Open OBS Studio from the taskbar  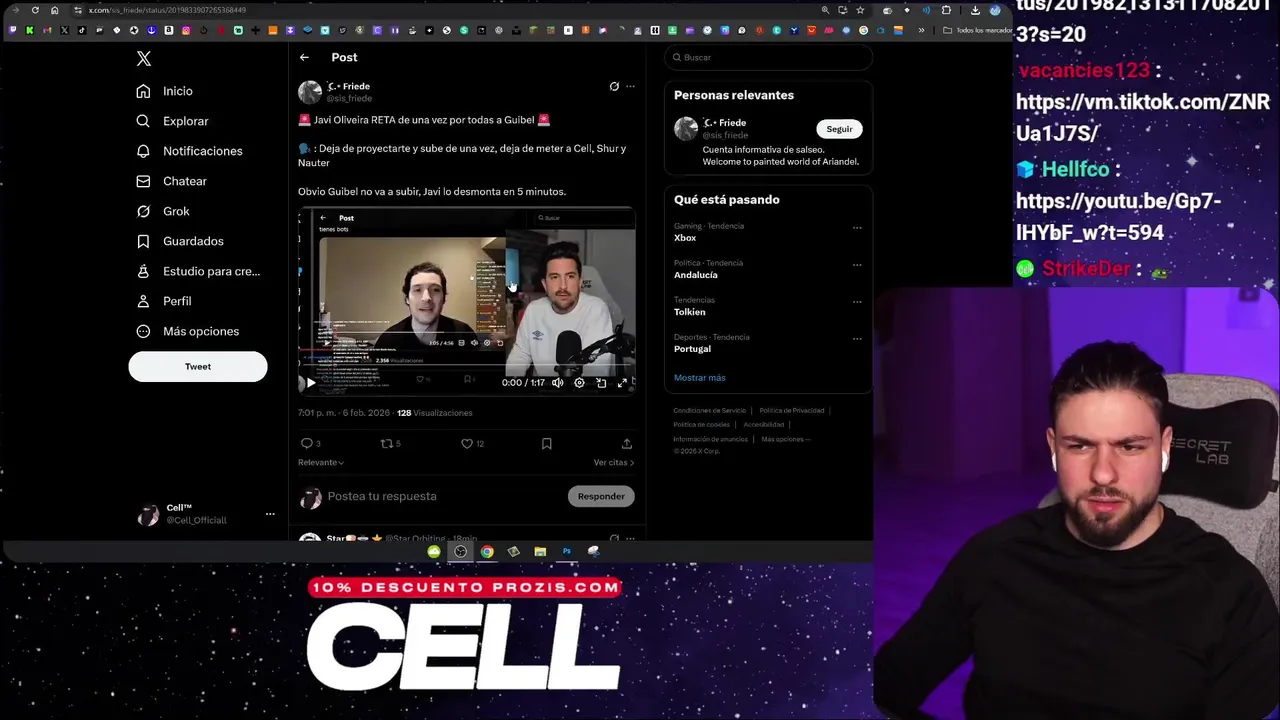[x=460, y=551]
